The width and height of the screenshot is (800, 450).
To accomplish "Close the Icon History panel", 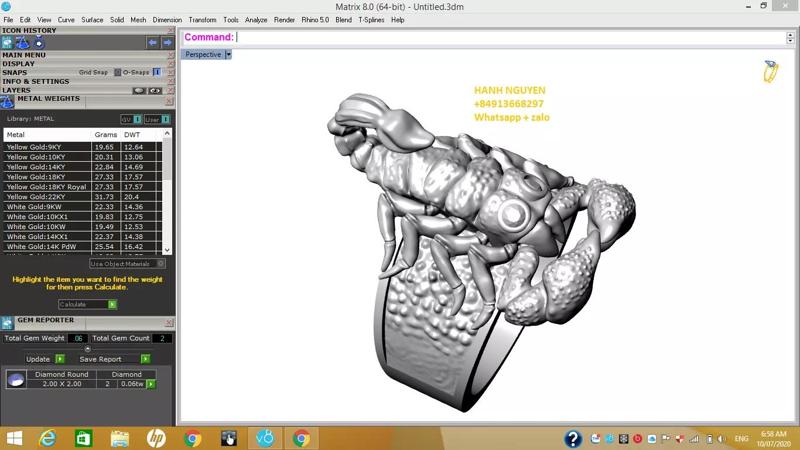I will coord(171,31).
